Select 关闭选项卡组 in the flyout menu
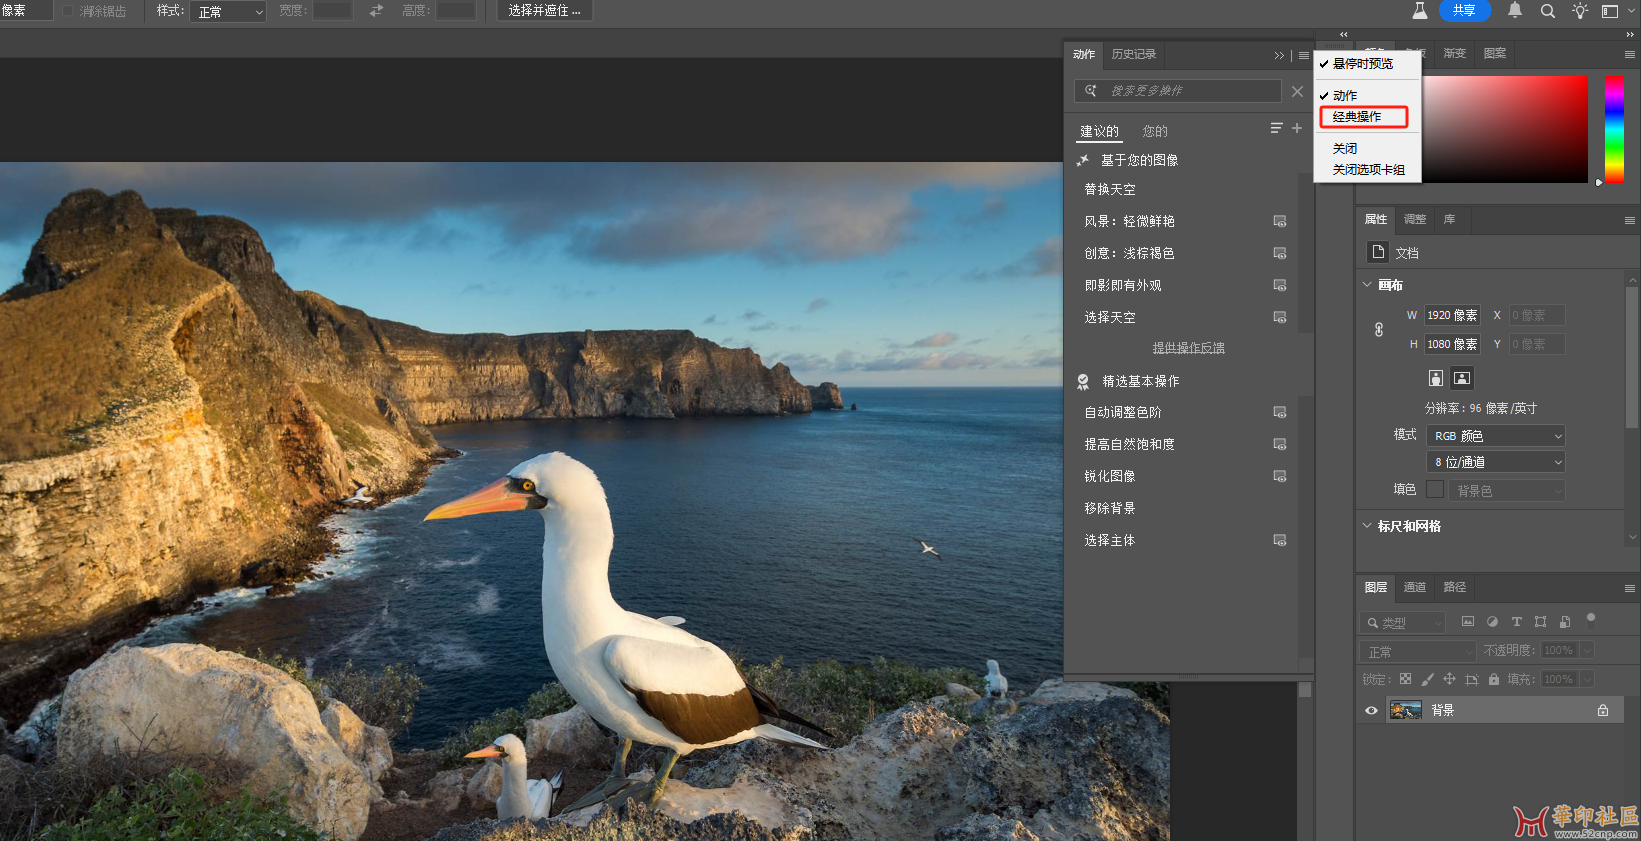This screenshot has width=1641, height=841. tap(1367, 170)
